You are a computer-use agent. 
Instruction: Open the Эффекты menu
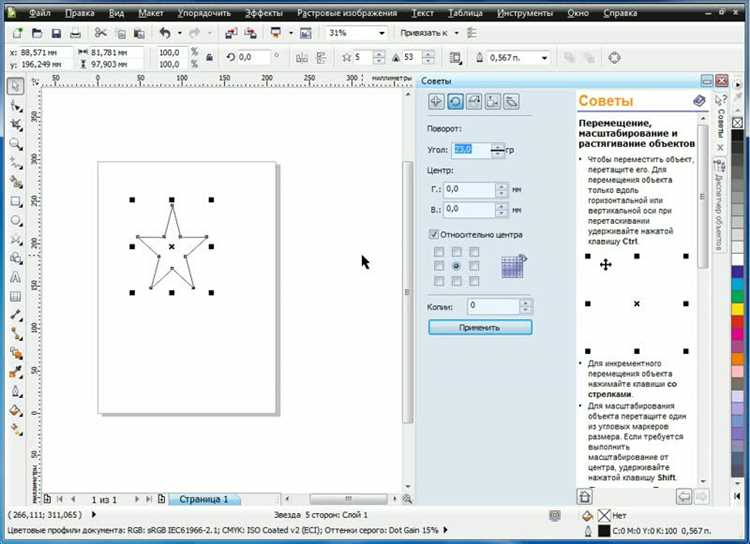[264, 13]
